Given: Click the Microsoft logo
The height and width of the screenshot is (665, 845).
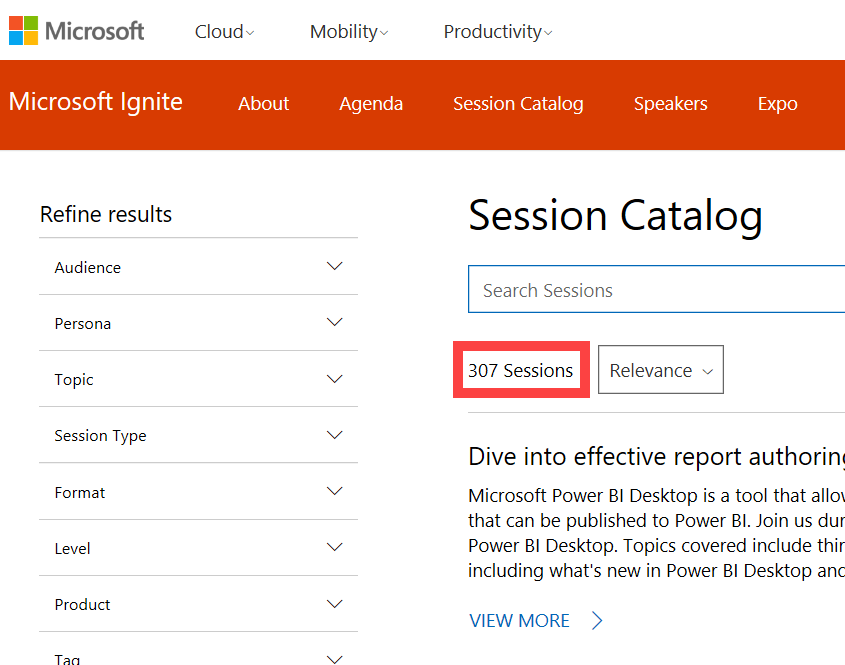Looking at the screenshot, I should pos(77,30).
